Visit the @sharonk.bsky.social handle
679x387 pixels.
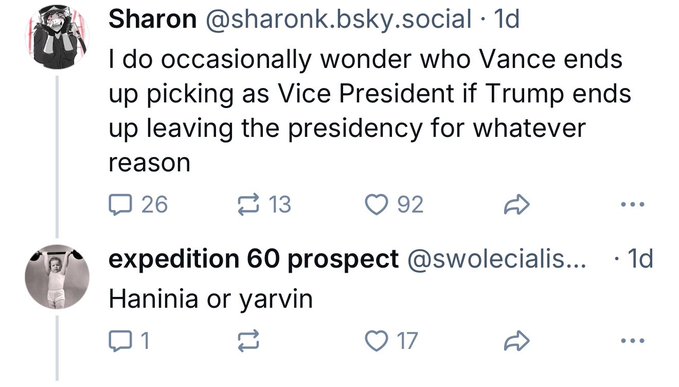click(338, 19)
